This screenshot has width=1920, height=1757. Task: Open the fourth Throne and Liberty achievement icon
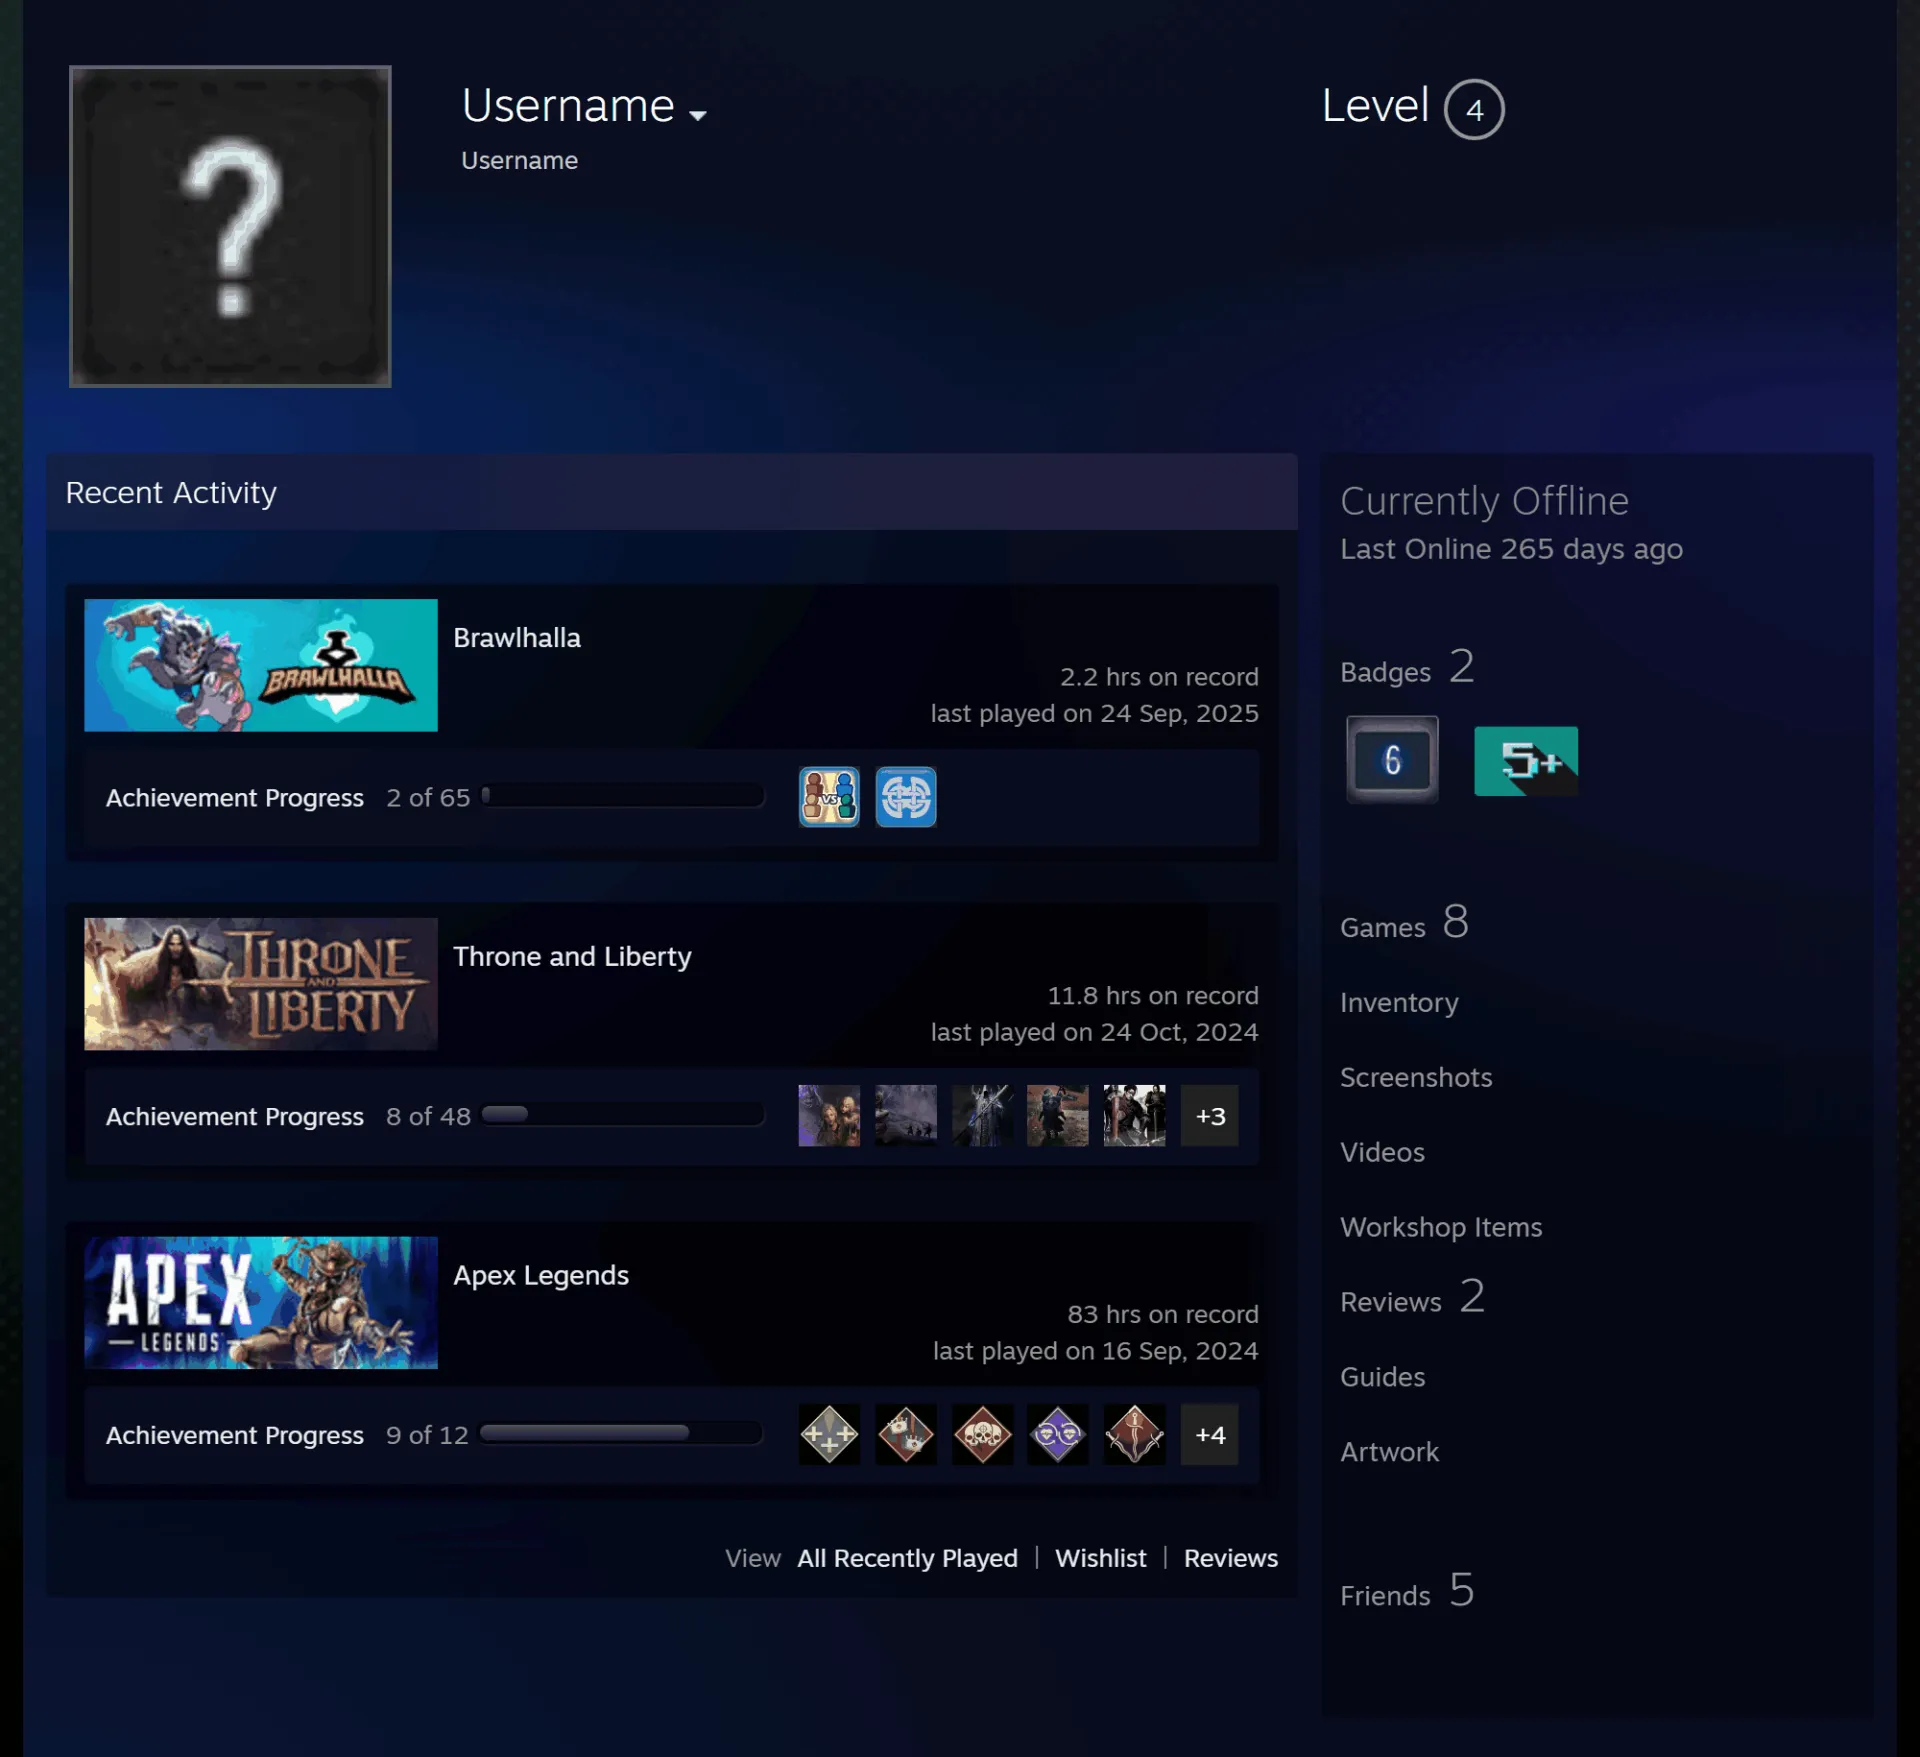(1058, 1115)
